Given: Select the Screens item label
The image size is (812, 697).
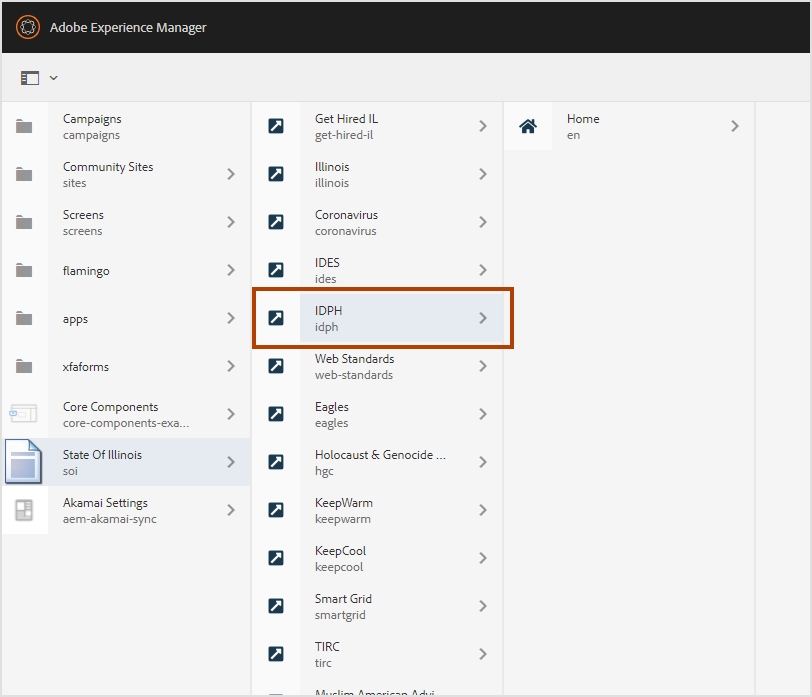Looking at the screenshot, I should click(83, 215).
